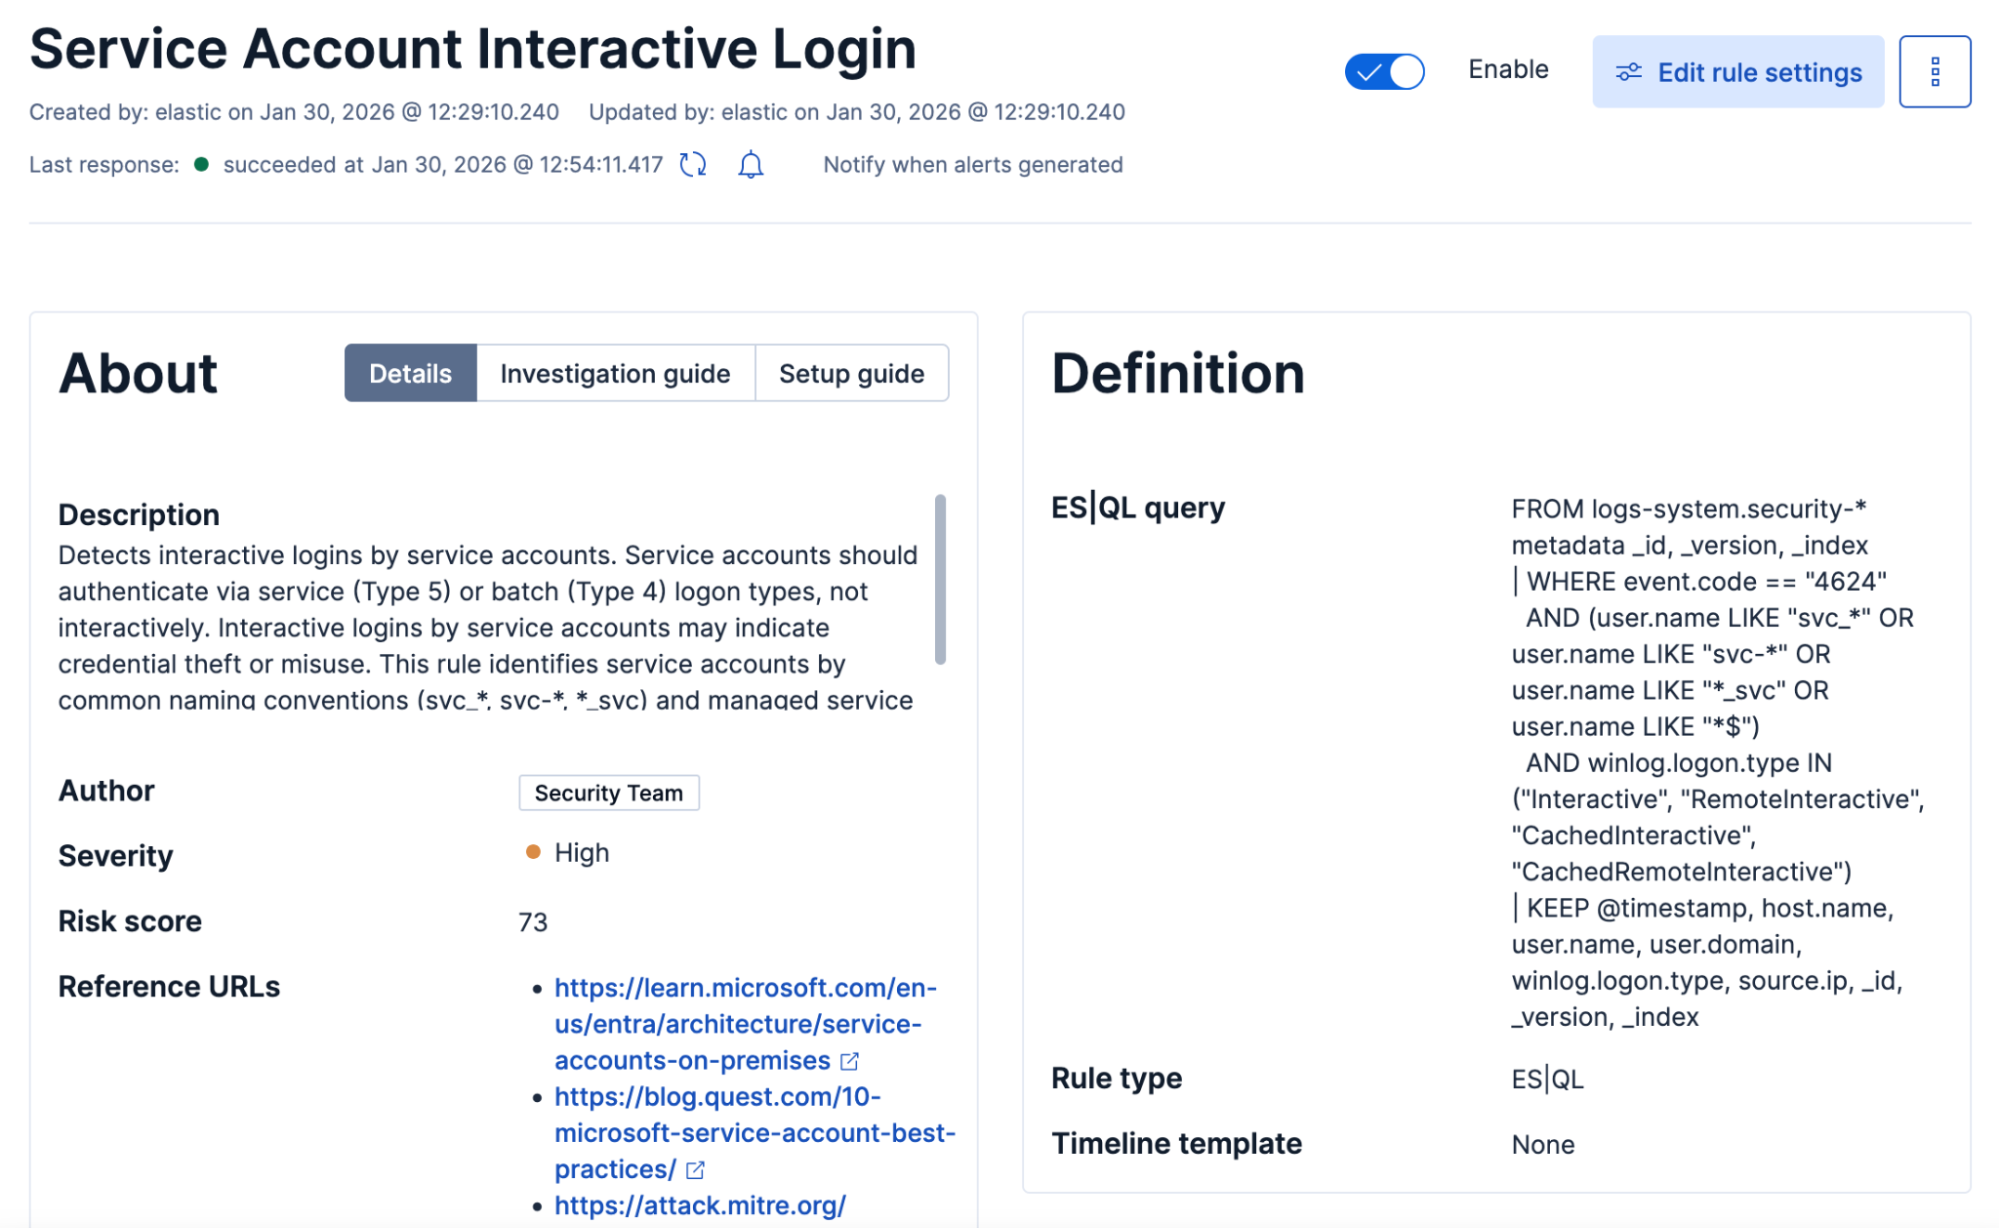1999x1228 pixels.
Task: Open the blog.quest.com best practices link
Action: click(x=754, y=1132)
